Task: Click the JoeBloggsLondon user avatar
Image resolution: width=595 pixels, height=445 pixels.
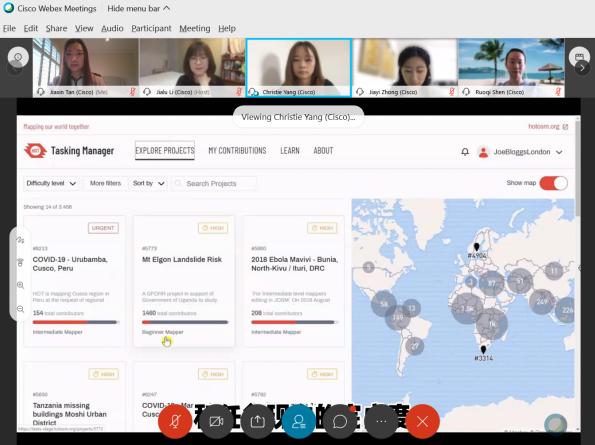Action: click(x=483, y=152)
